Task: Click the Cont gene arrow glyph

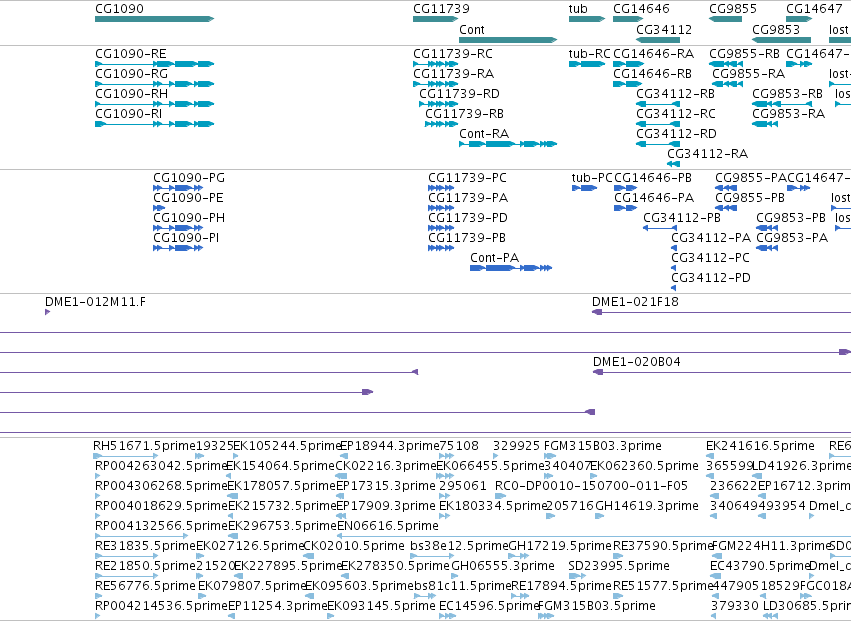Action: click(508, 40)
